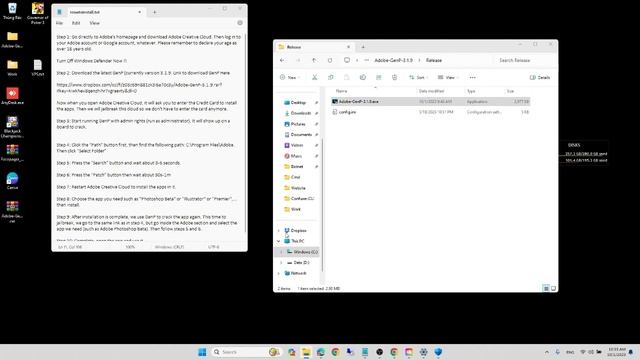Image resolution: width=640 pixels, height=360 pixels.
Task: Expand the Windows (C:) drive node
Action: (x=281, y=252)
